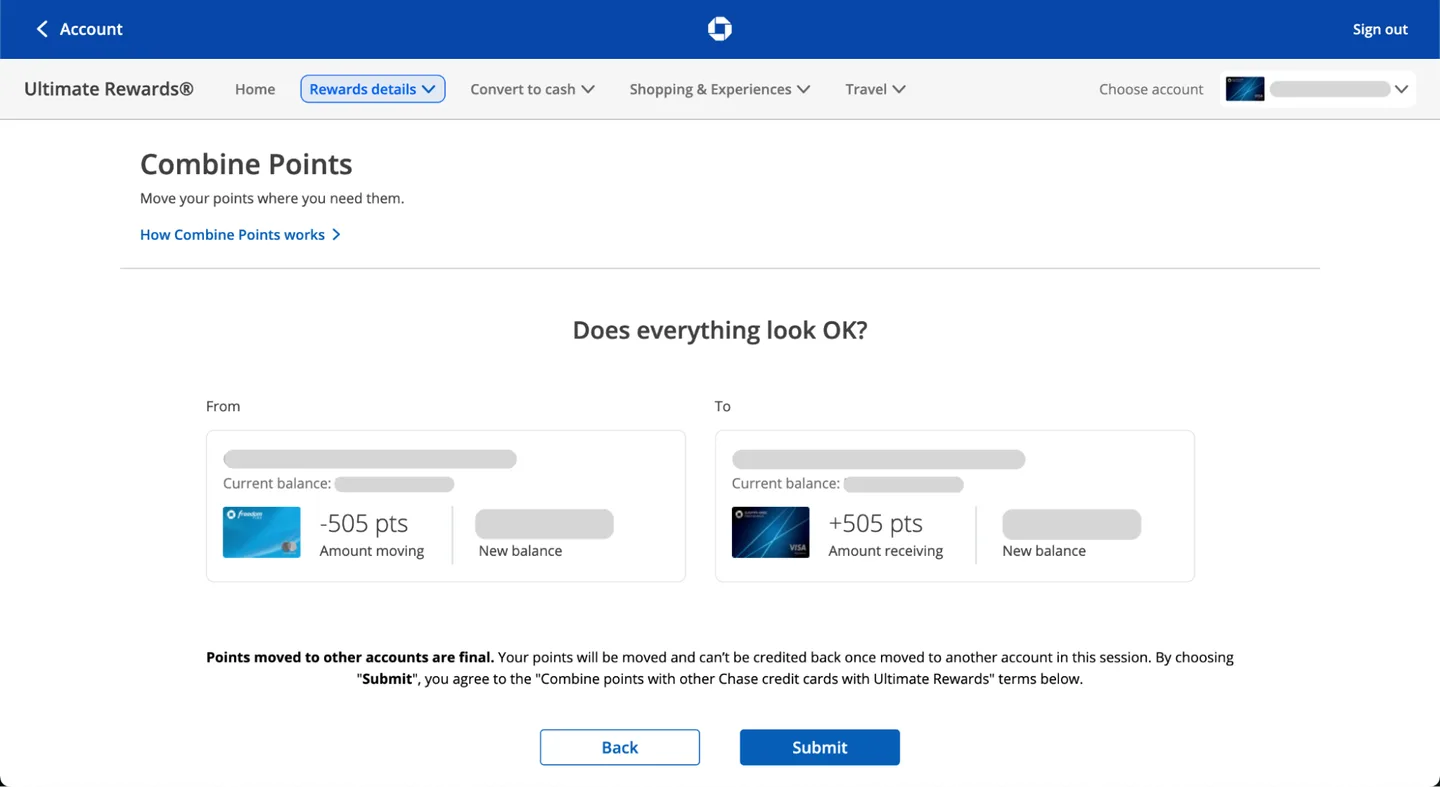This screenshot has height=787, width=1440.
Task: Click the Chase octagon logo in header
Action: pyautogui.click(x=719, y=29)
